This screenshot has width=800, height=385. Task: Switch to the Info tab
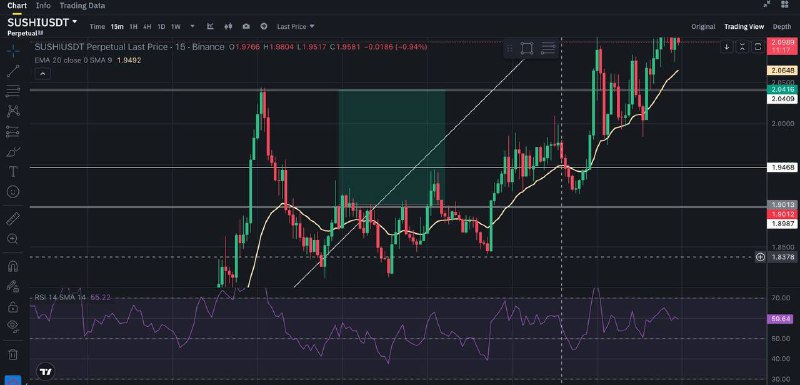tap(43, 6)
